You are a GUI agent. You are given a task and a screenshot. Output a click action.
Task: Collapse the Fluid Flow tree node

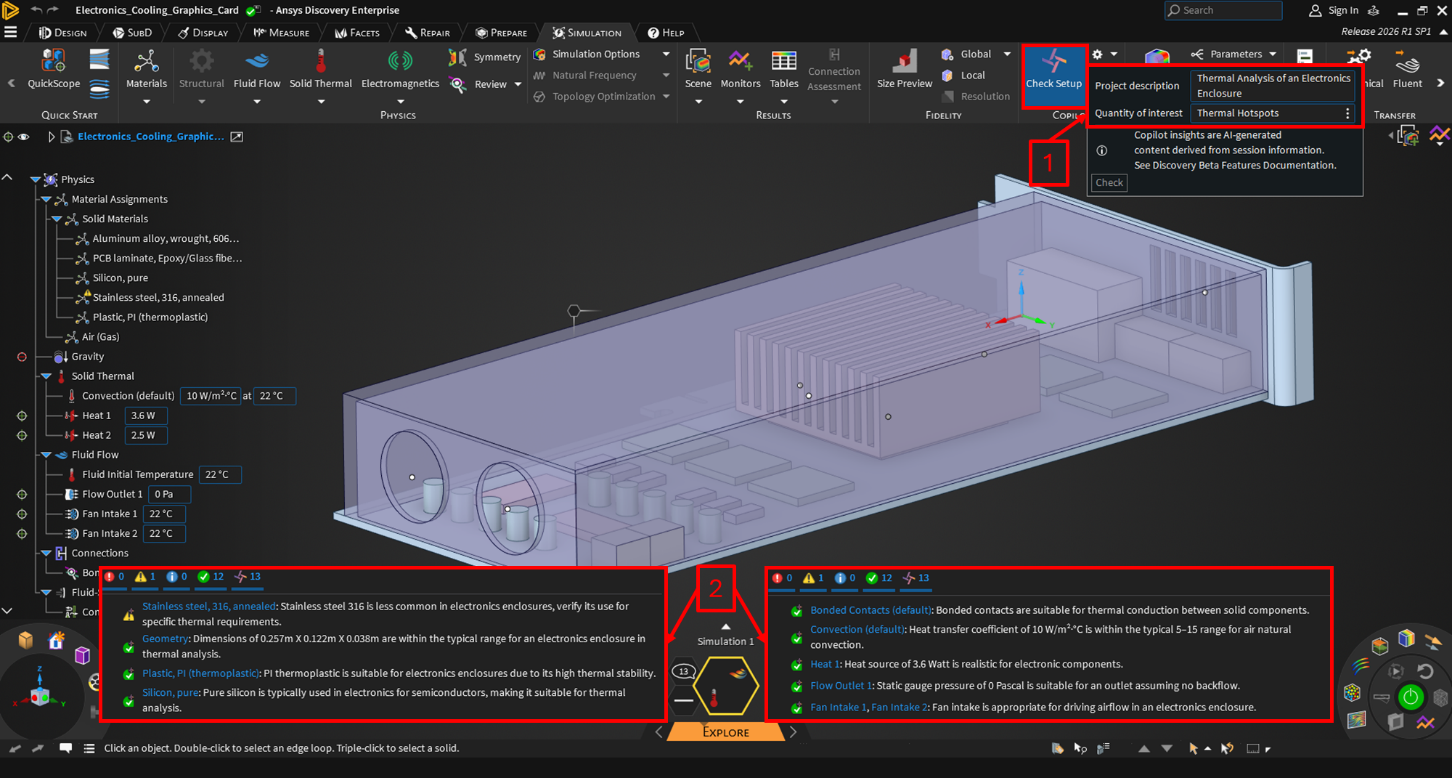[x=46, y=455]
